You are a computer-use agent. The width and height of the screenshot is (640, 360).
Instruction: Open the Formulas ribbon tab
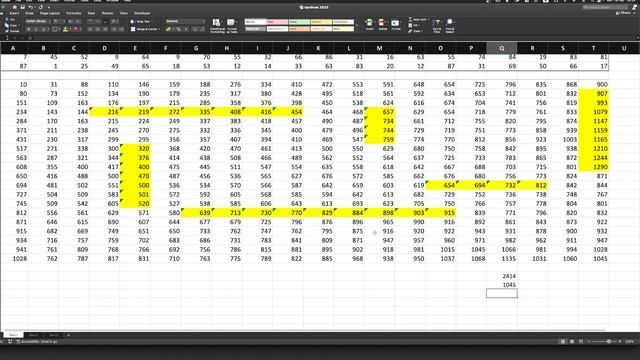pyautogui.click(x=73, y=13)
